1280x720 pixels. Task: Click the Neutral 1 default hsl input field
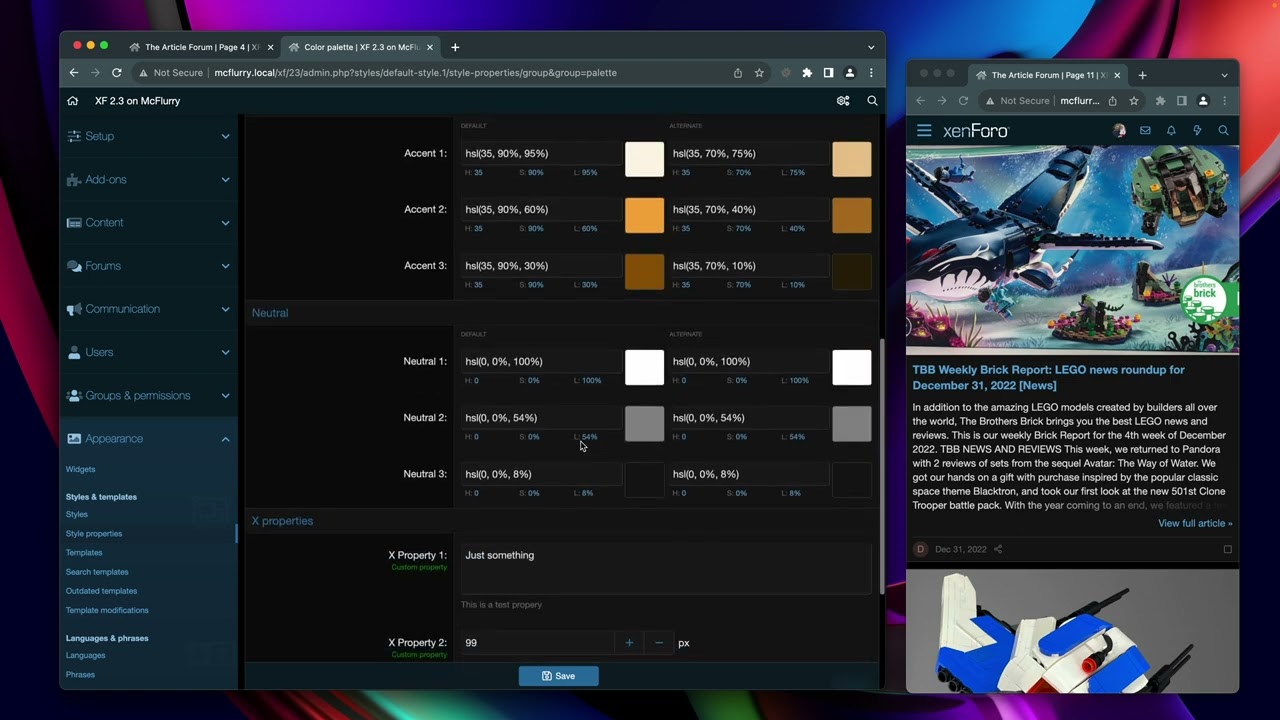(x=542, y=362)
